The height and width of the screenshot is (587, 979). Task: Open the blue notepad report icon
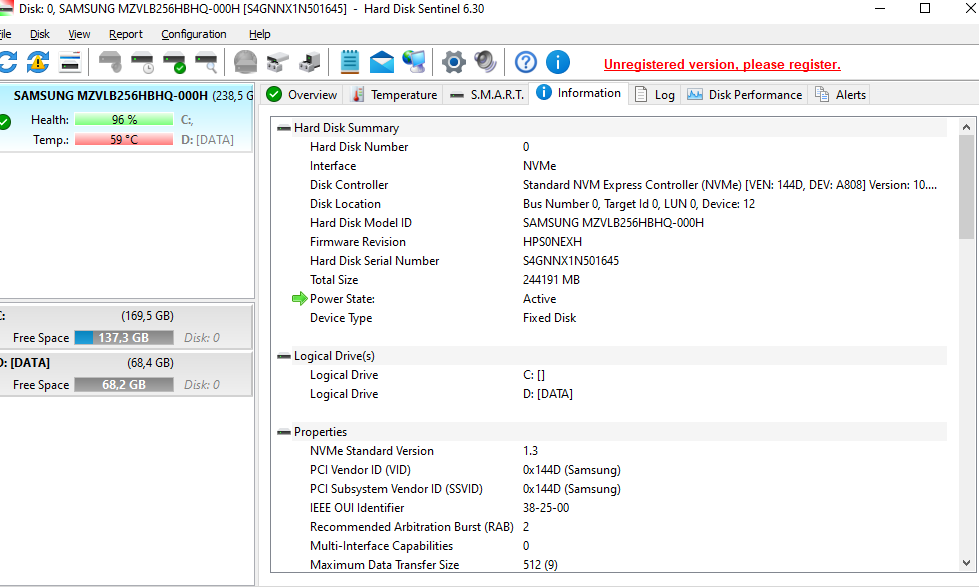coord(350,62)
